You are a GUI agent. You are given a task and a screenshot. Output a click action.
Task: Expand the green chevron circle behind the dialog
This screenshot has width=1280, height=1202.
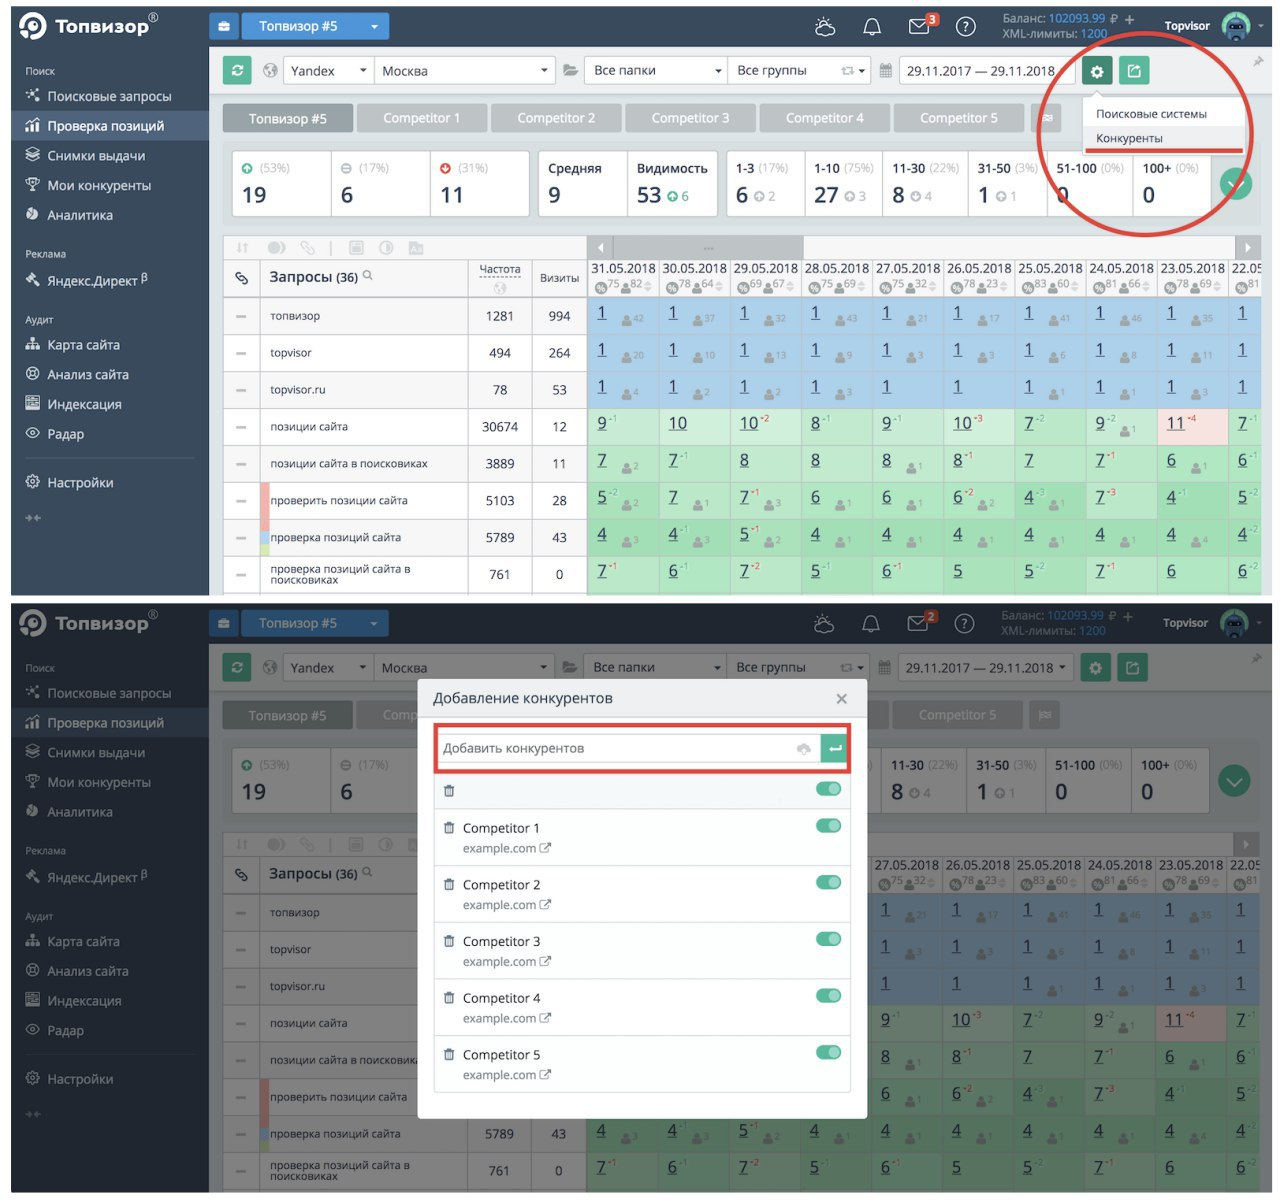(x=1235, y=780)
